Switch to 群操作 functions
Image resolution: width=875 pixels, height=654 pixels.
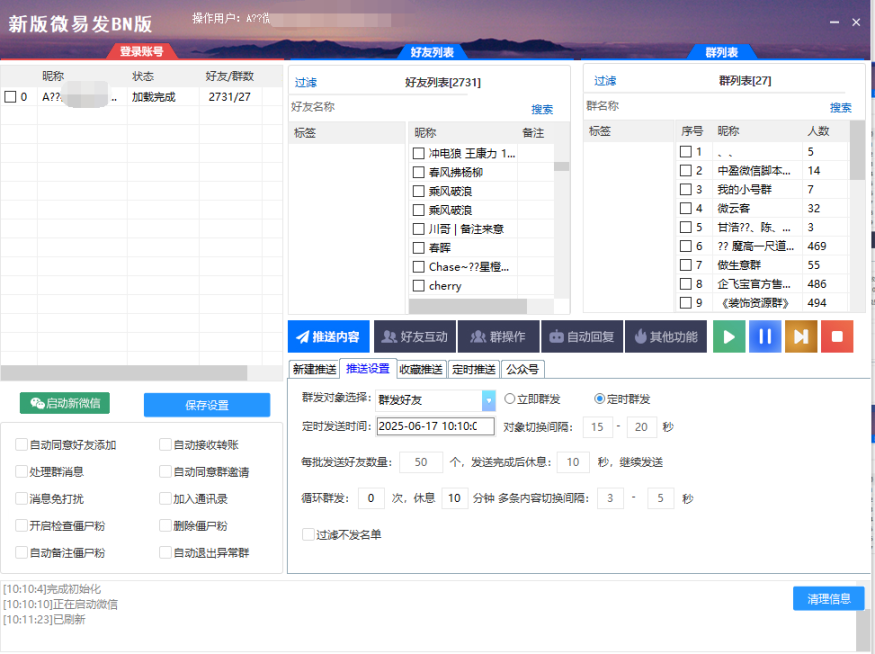pos(498,337)
